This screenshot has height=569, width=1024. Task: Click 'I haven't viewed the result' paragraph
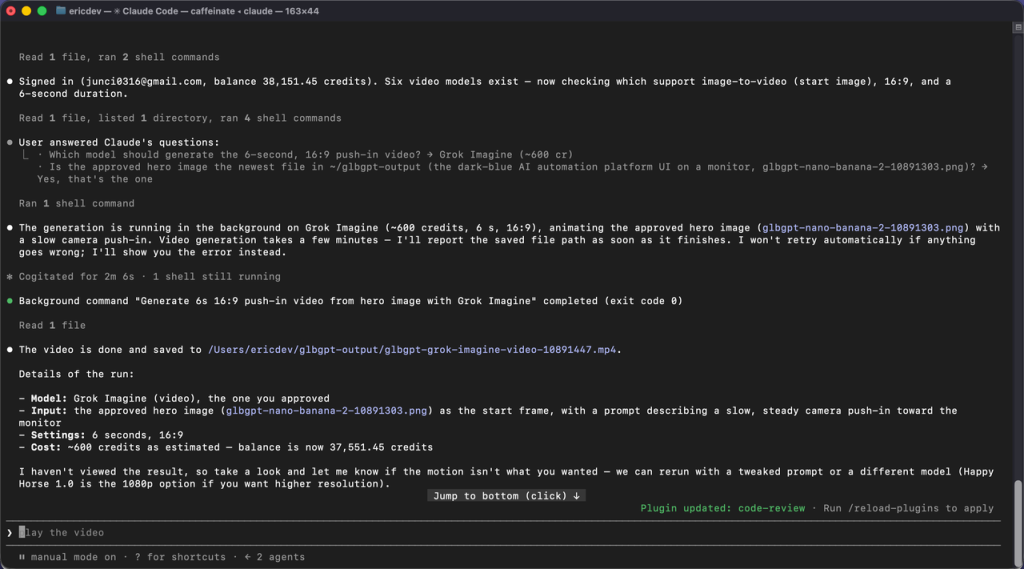506,478
